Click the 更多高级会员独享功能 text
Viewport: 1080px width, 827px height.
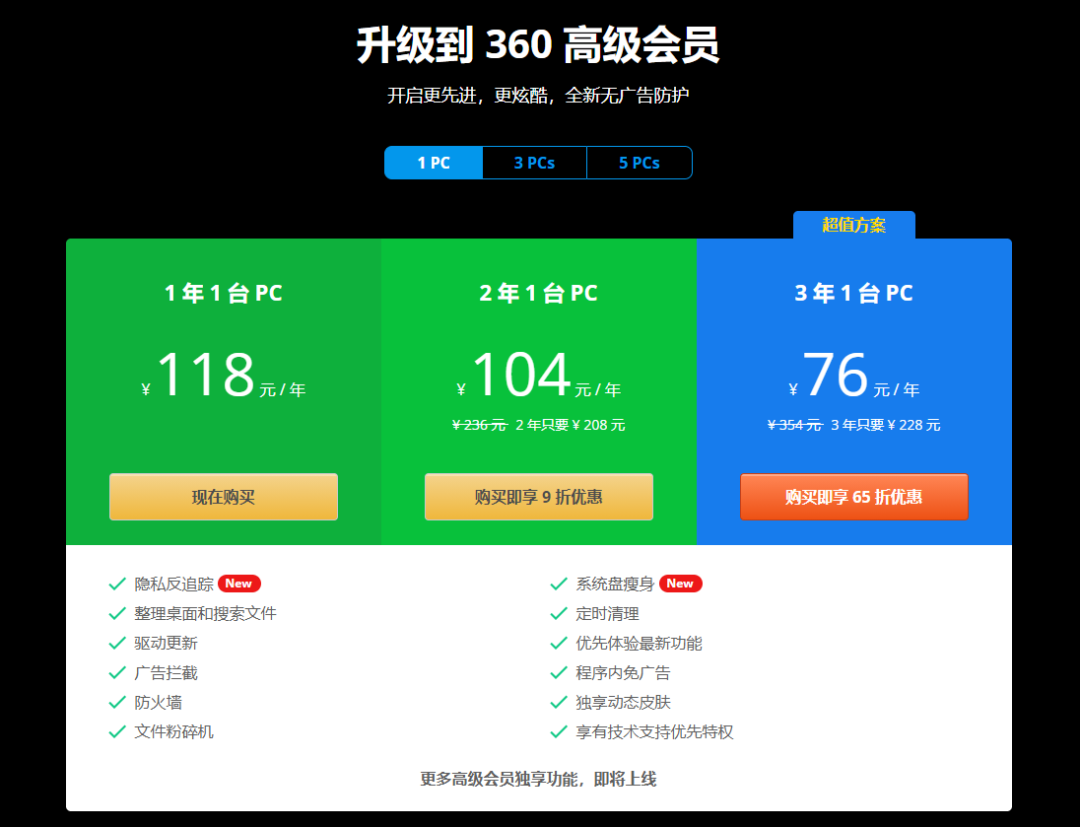[540, 778]
